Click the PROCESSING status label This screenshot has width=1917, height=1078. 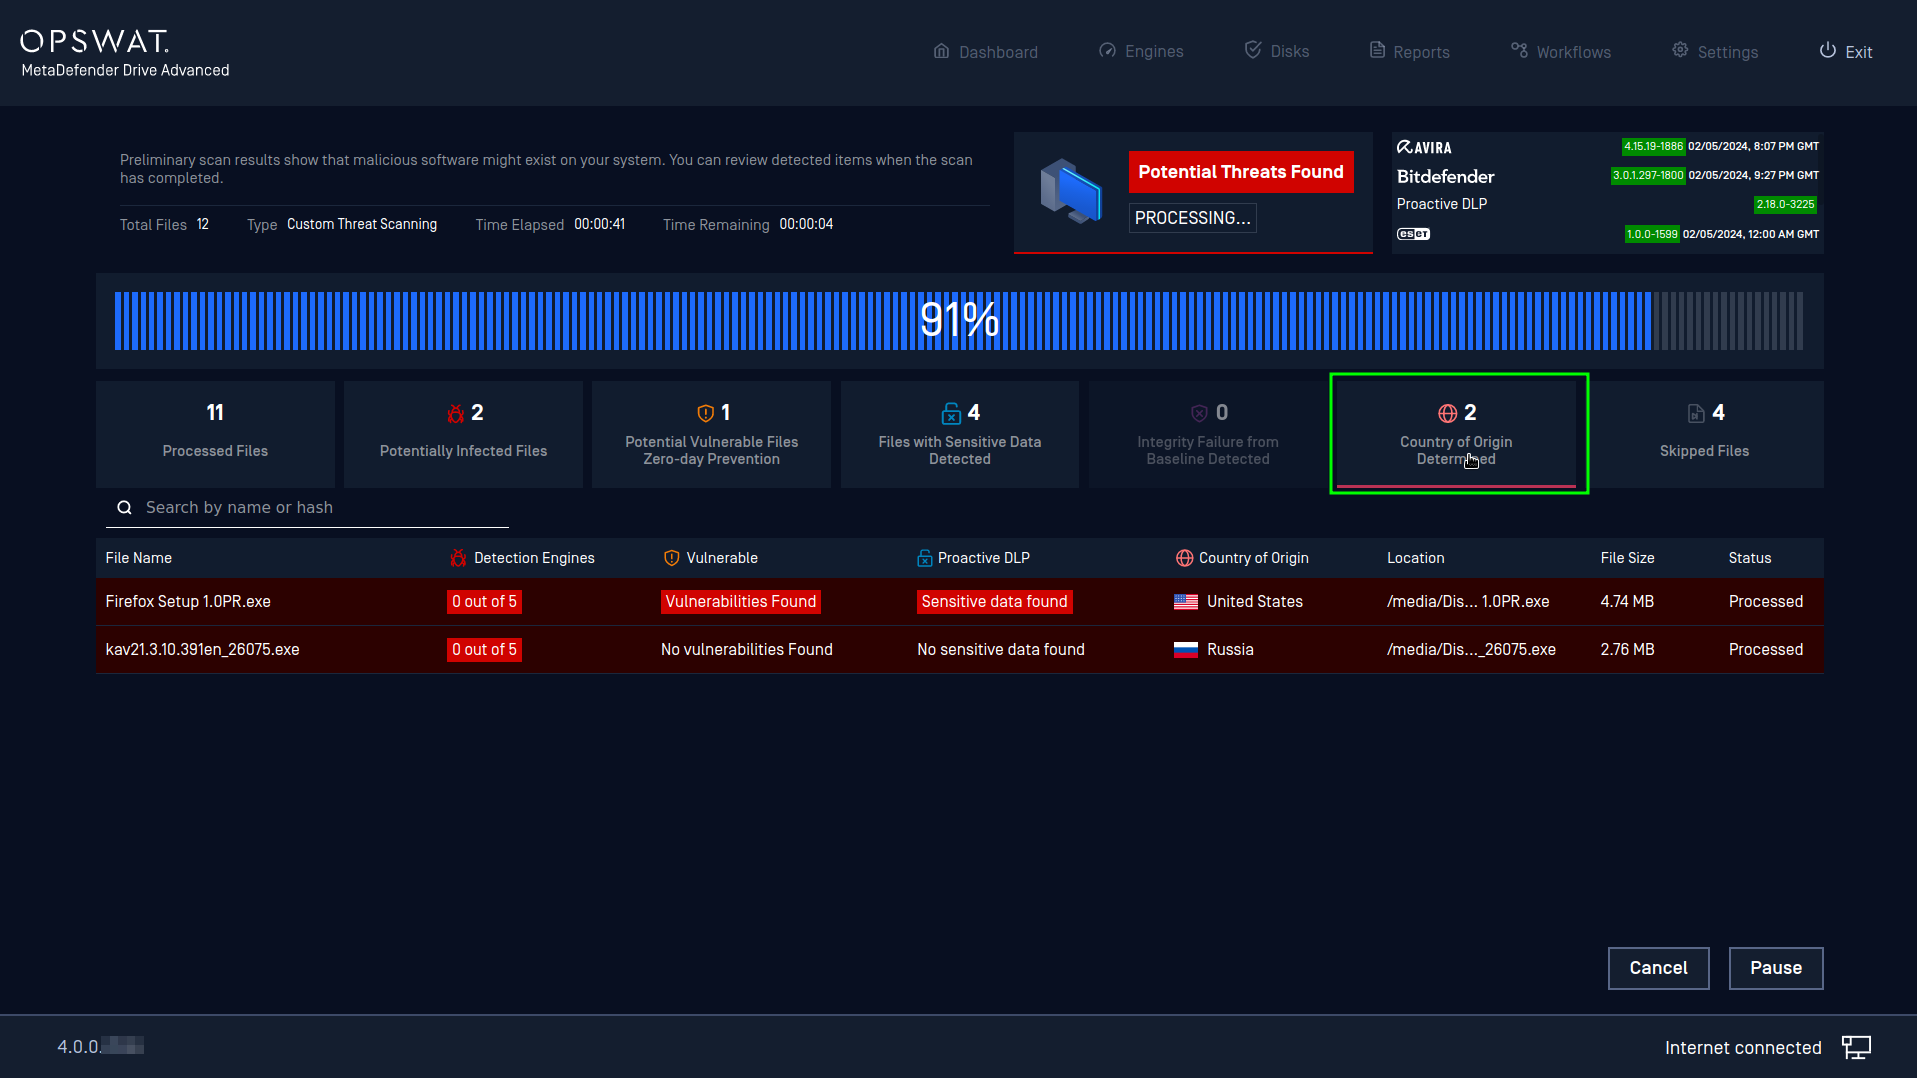(1193, 218)
